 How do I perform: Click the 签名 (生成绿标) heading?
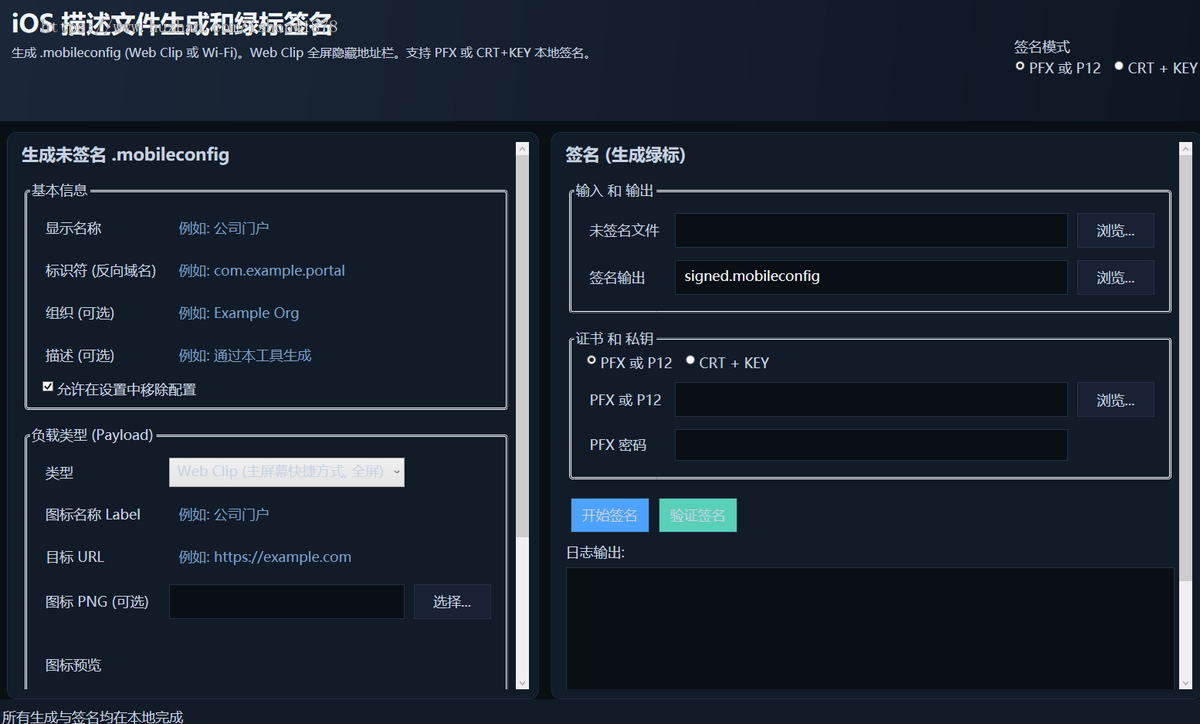(625, 155)
